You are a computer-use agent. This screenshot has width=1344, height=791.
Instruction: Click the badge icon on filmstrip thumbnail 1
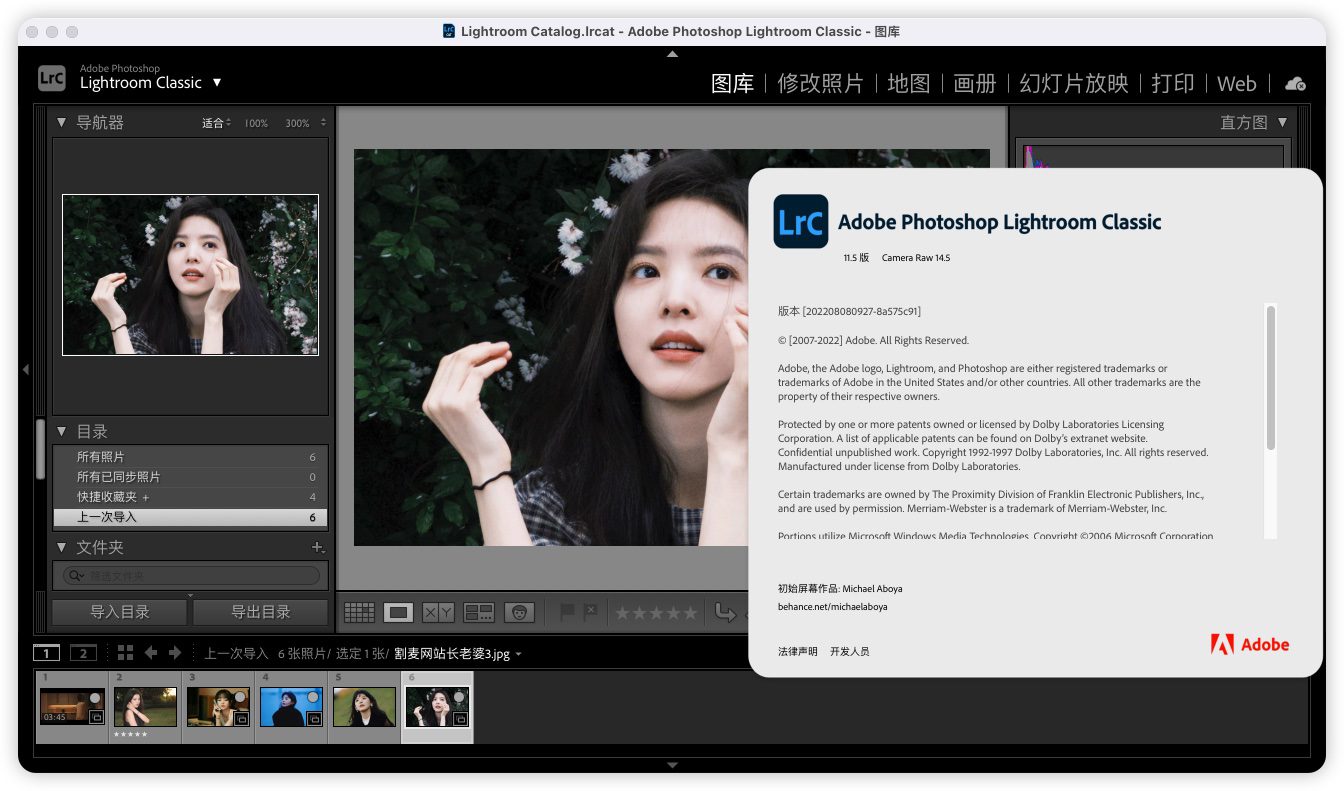coord(96,718)
